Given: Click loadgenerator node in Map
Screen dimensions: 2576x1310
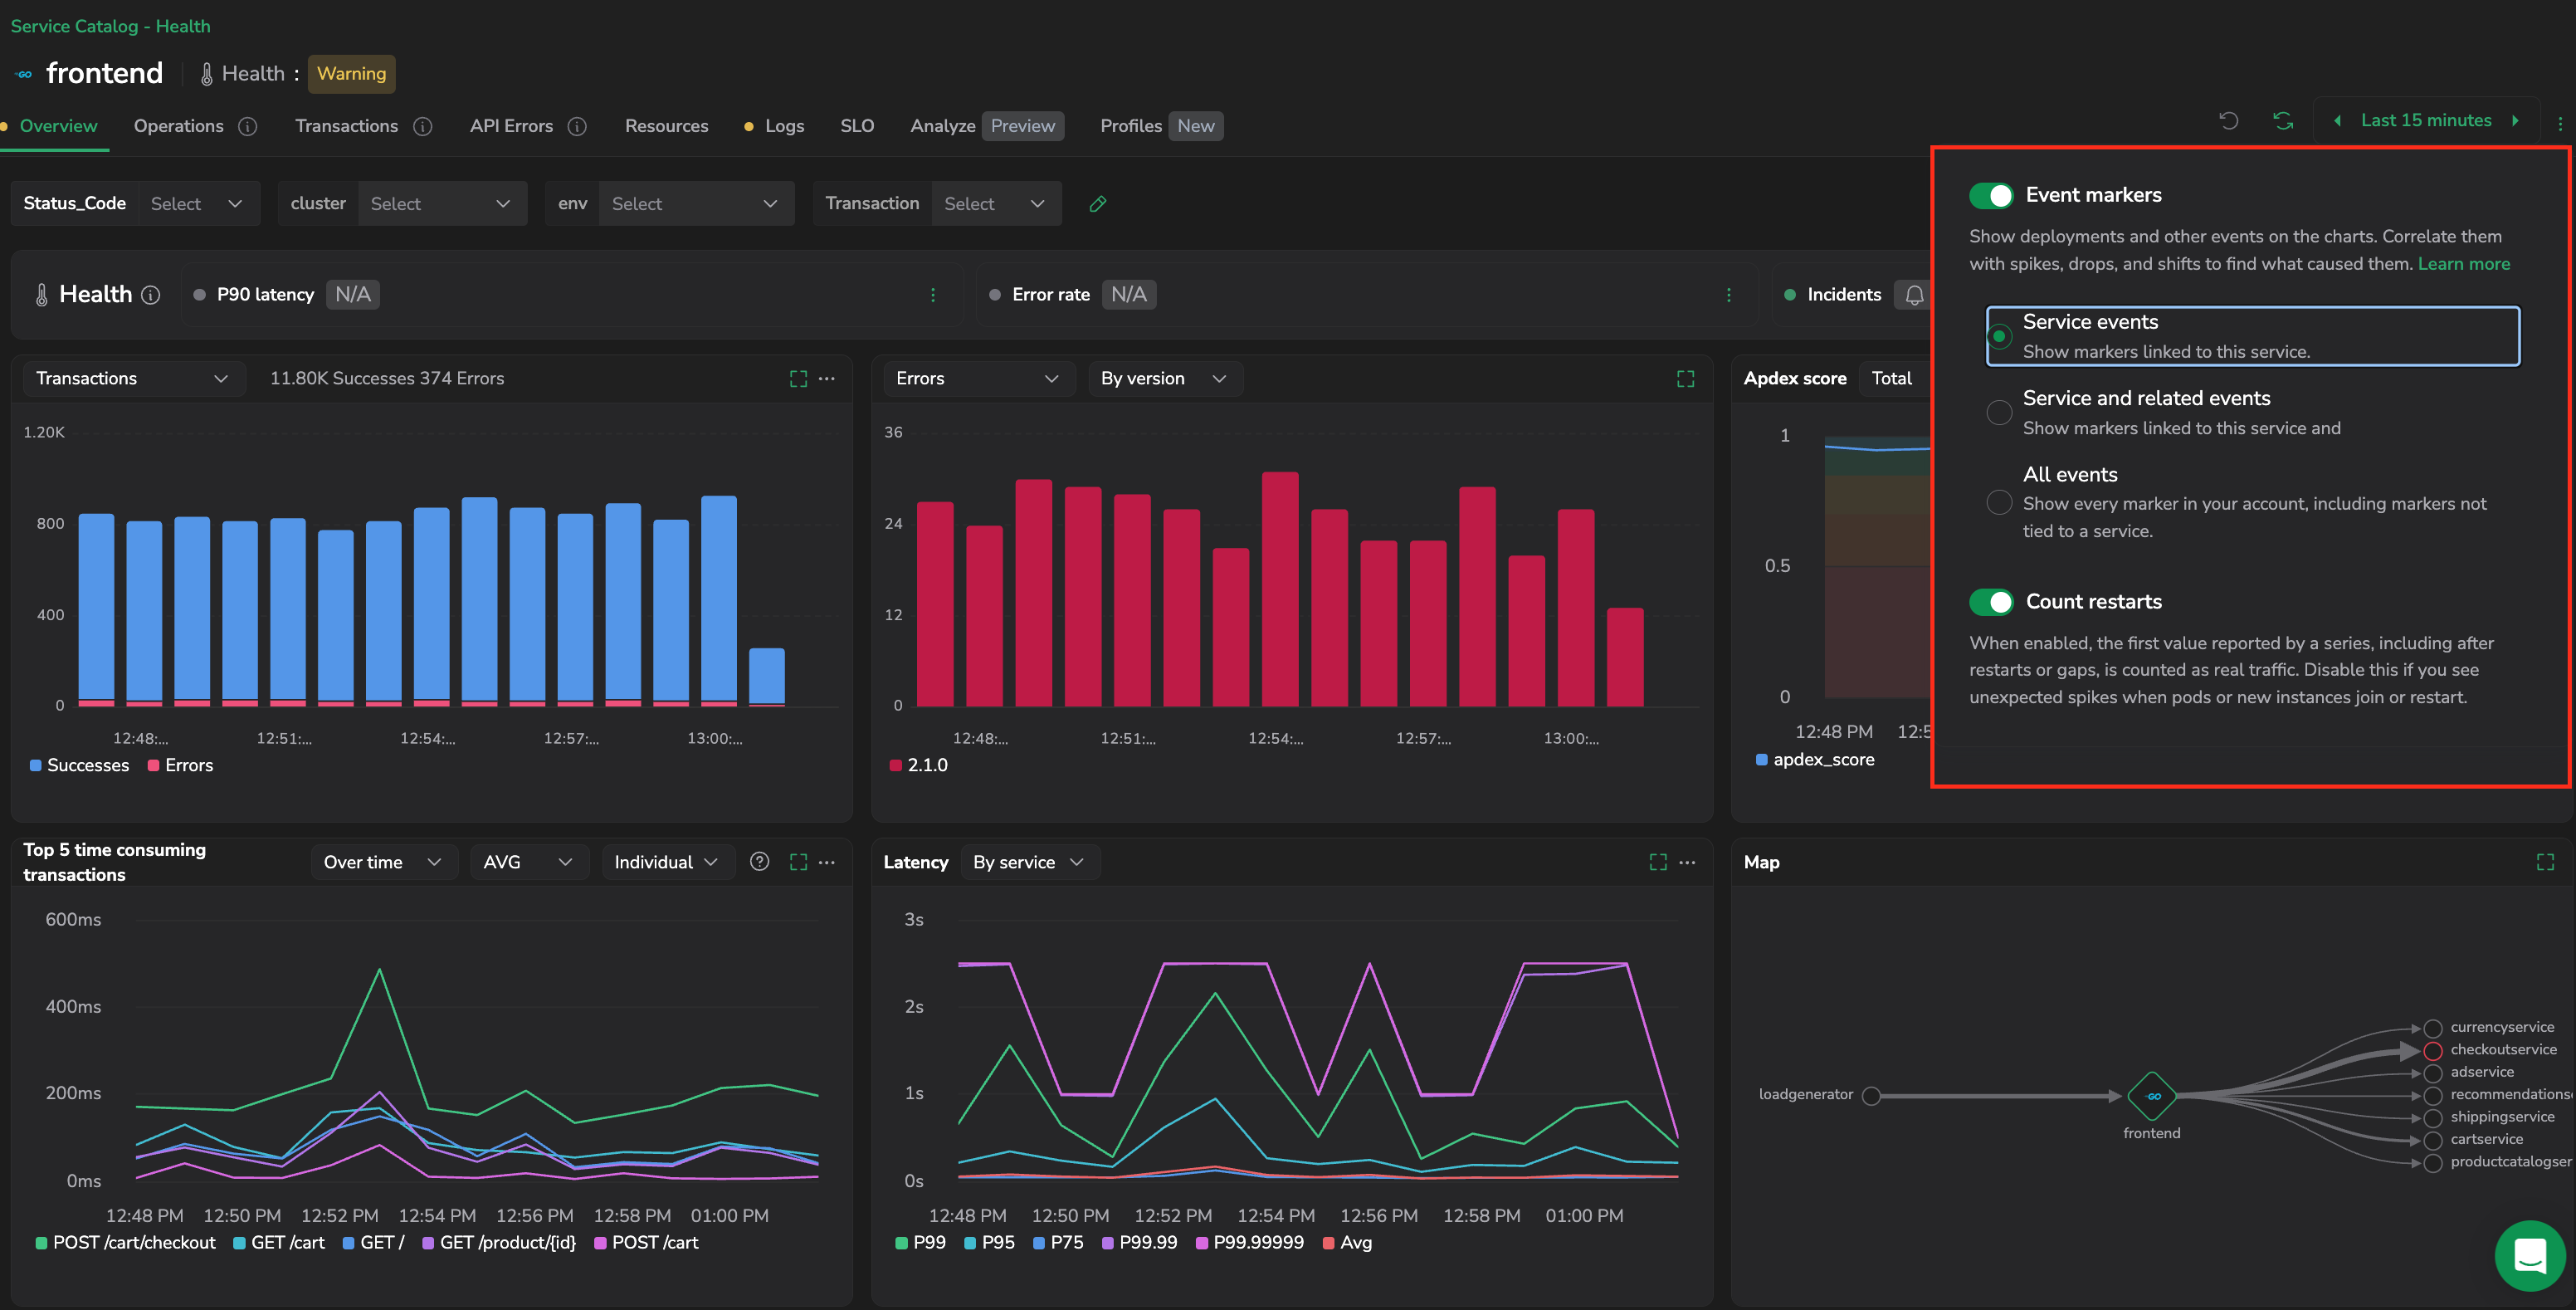Looking at the screenshot, I should (1872, 1096).
